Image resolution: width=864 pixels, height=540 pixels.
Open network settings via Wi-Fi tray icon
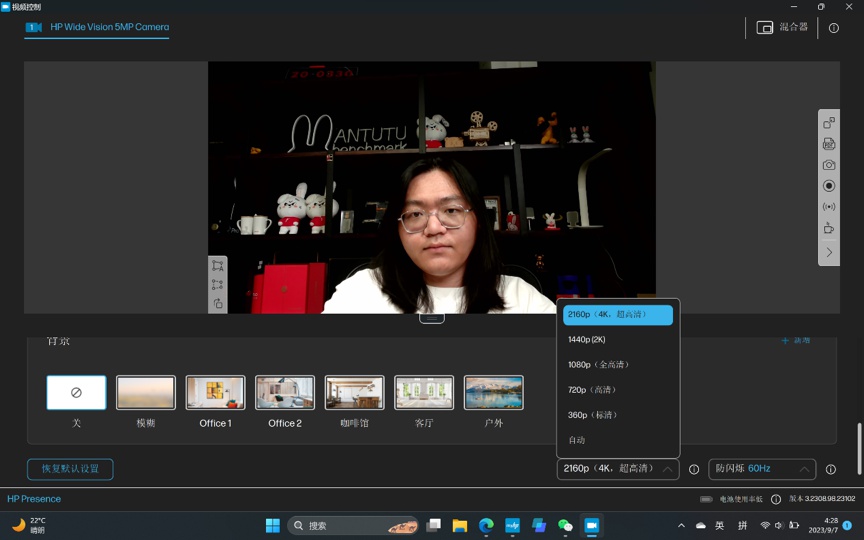765,526
